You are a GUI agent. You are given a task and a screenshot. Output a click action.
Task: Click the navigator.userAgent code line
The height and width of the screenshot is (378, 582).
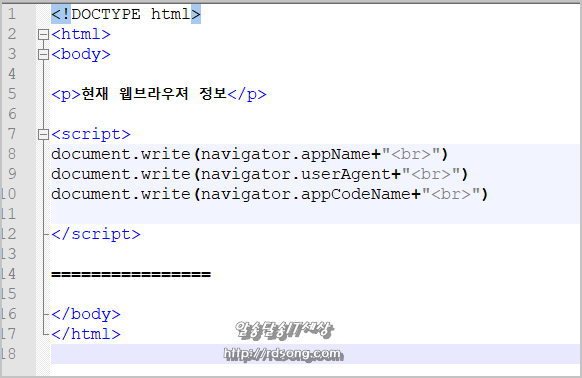pos(260,174)
